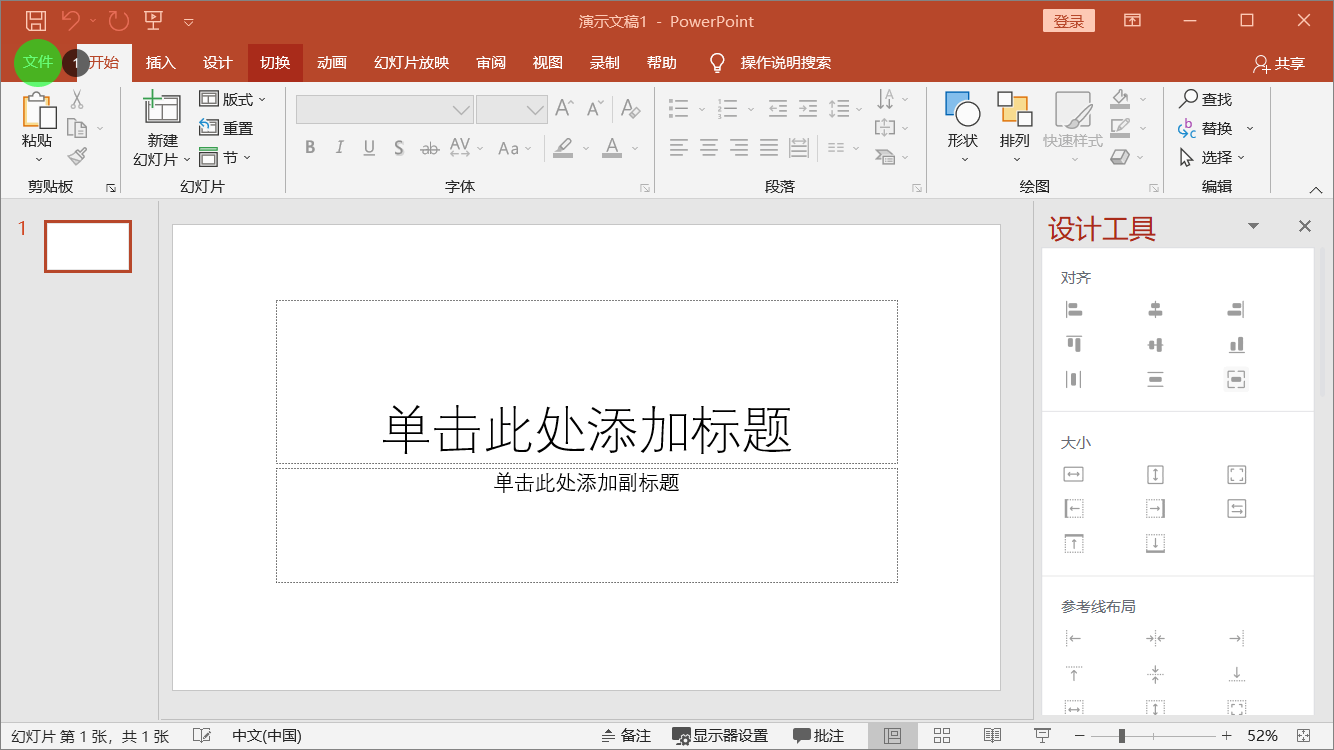The height and width of the screenshot is (750, 1334).
Task: Click the 批注 comments button
Action: pos(819,736)
